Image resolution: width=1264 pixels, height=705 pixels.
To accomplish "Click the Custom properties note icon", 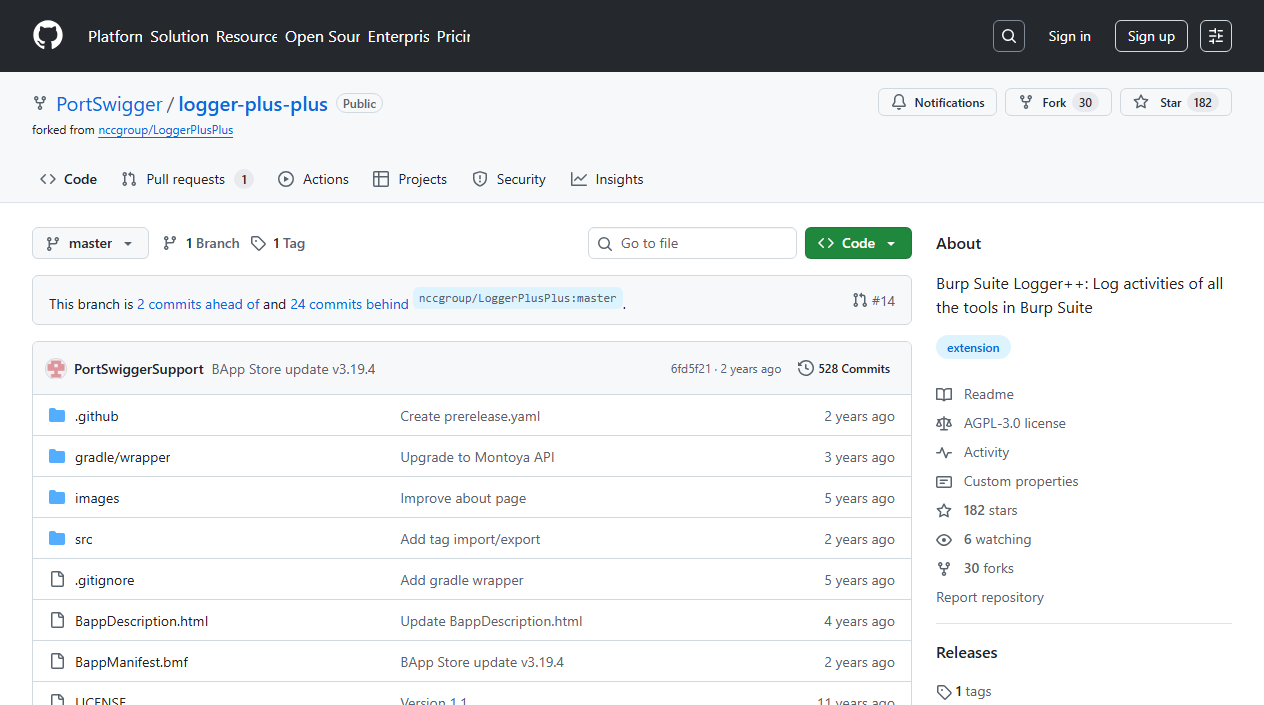I will coord(944,481).
